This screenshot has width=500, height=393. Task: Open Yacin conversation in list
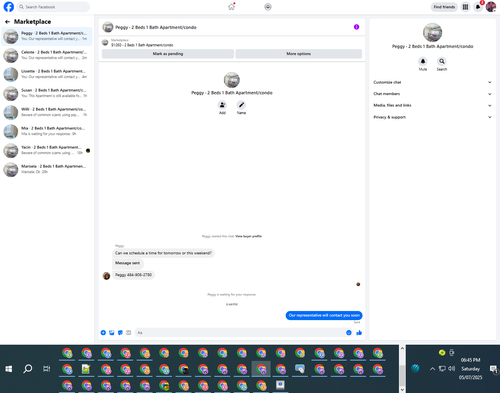tap(47, 150)
